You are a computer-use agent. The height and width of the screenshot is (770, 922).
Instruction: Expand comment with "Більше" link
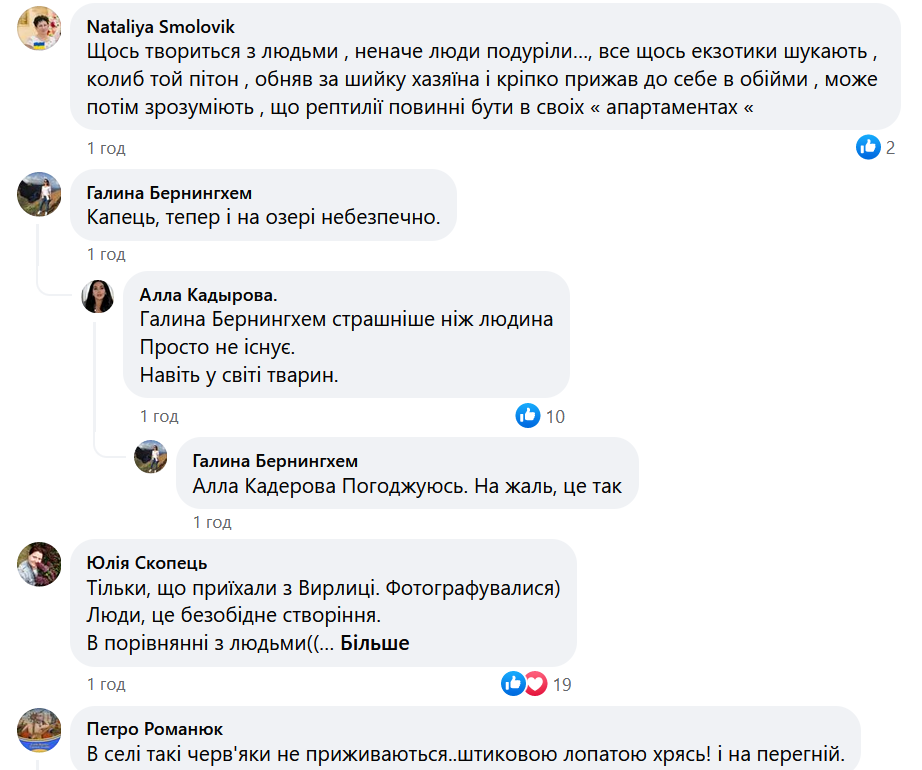coord(375,643)
